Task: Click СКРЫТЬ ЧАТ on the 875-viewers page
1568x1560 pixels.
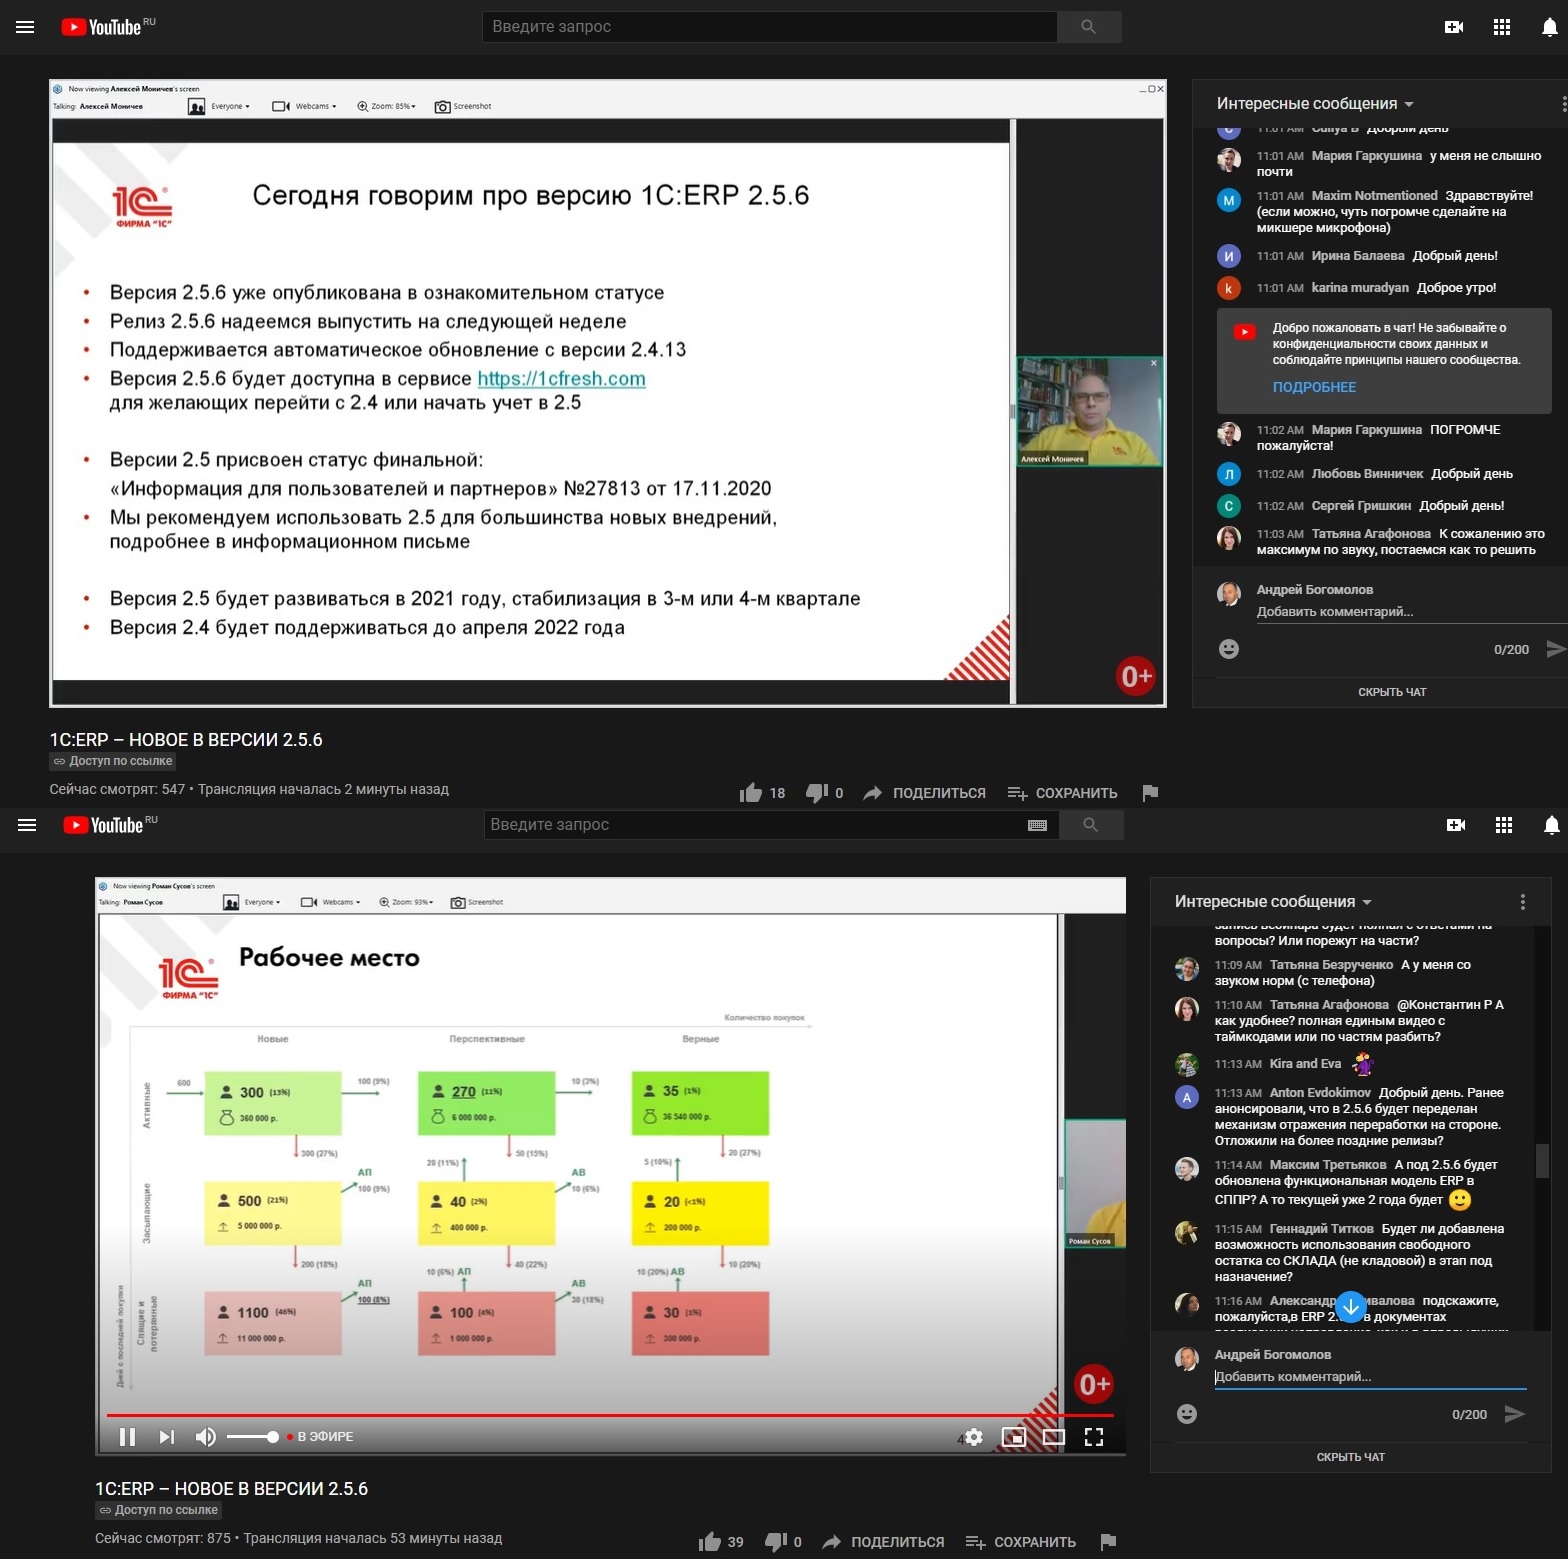Action: pyautogui.click(x=1350, y=1457)
